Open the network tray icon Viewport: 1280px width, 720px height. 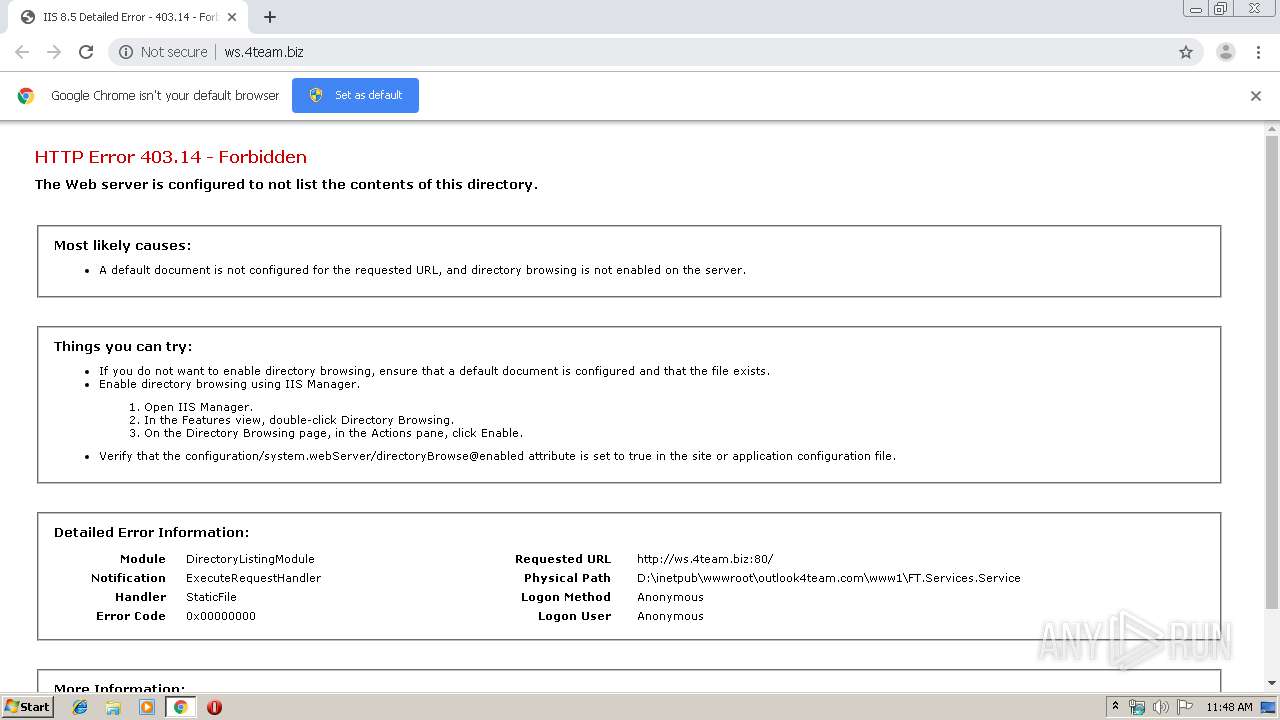click(1137, 707)
